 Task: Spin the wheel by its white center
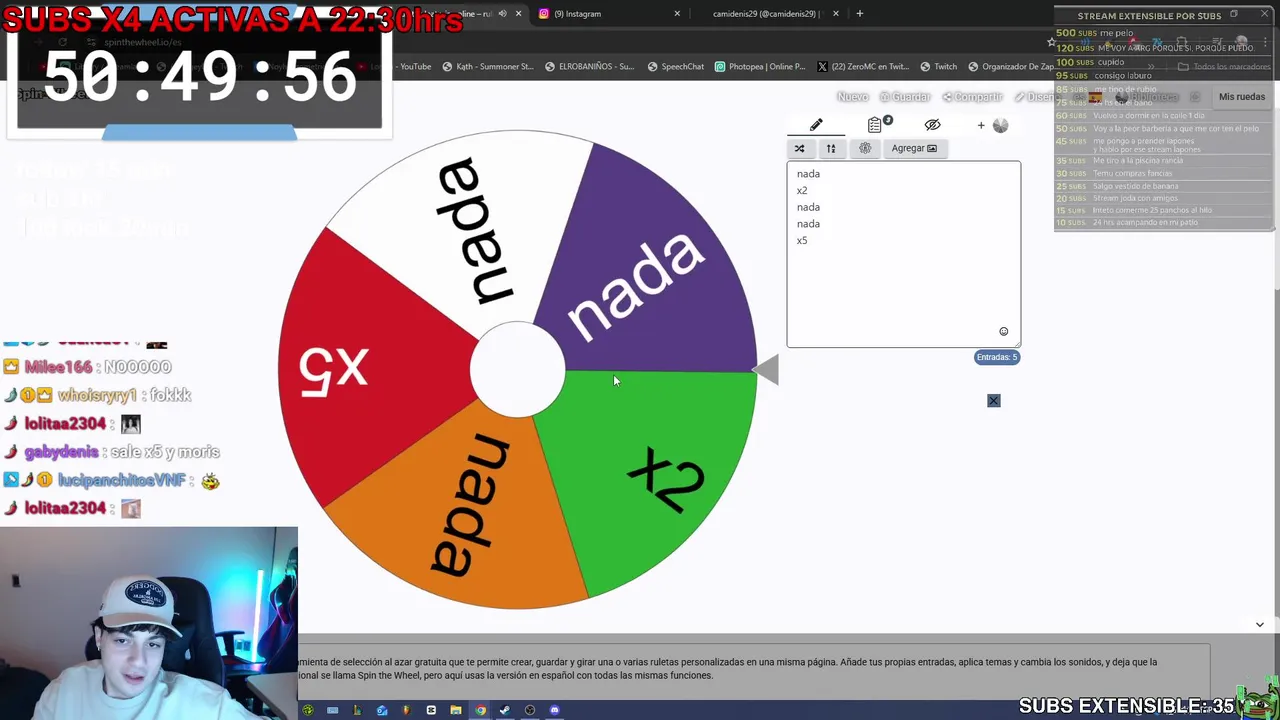(517, 369)
